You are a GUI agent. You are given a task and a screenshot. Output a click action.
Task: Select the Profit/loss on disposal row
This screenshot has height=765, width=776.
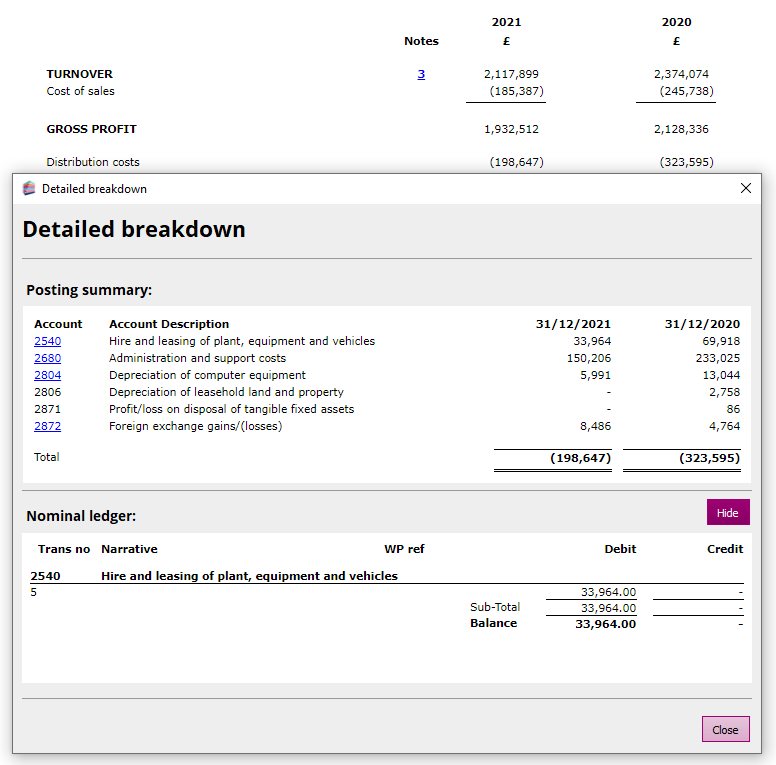tap(231, 409)
